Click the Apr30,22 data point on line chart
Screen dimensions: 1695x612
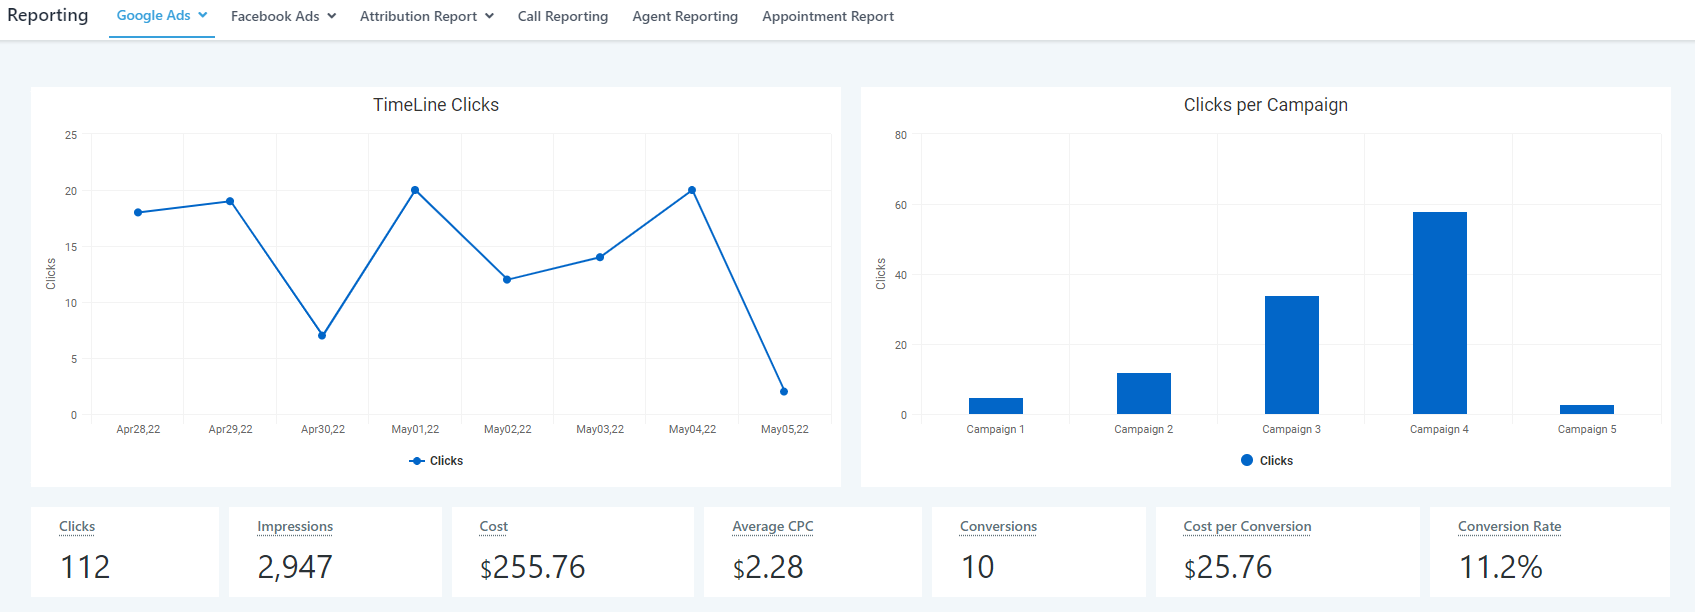(x=322, y=336)
